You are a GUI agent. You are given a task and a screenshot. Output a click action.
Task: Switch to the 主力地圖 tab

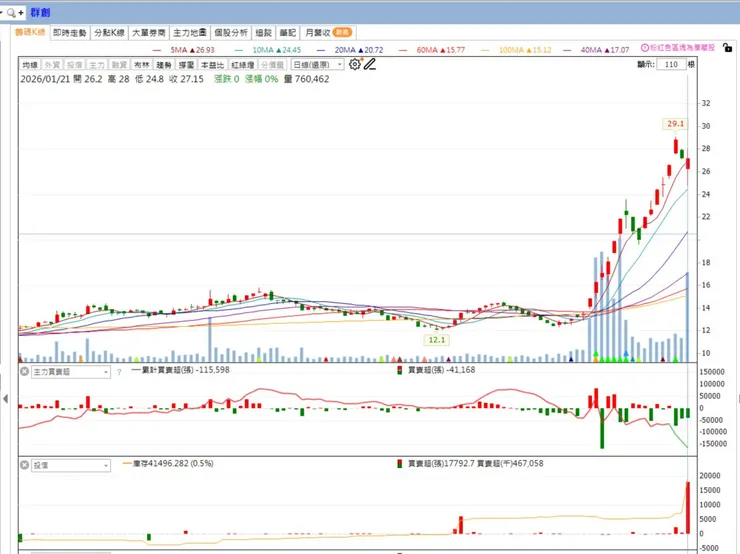tap(189, 33)
